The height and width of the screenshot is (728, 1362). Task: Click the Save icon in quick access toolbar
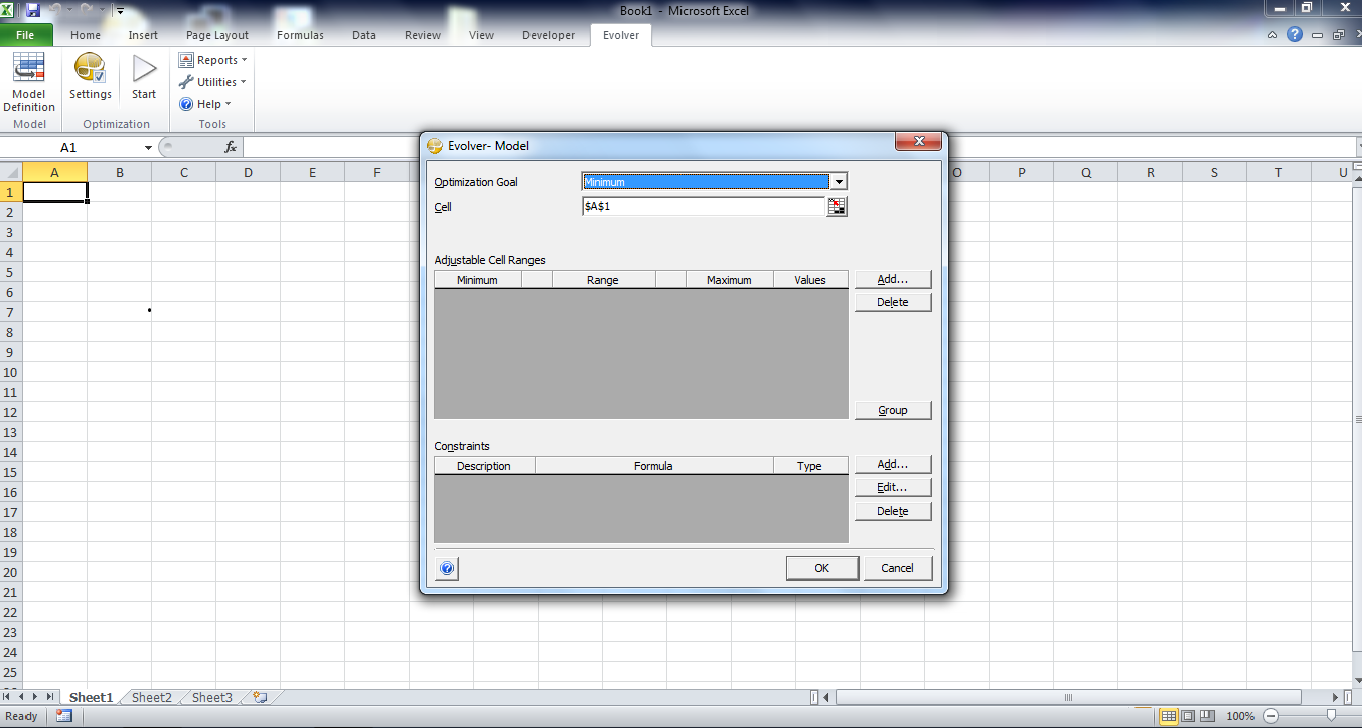(33, 10)
